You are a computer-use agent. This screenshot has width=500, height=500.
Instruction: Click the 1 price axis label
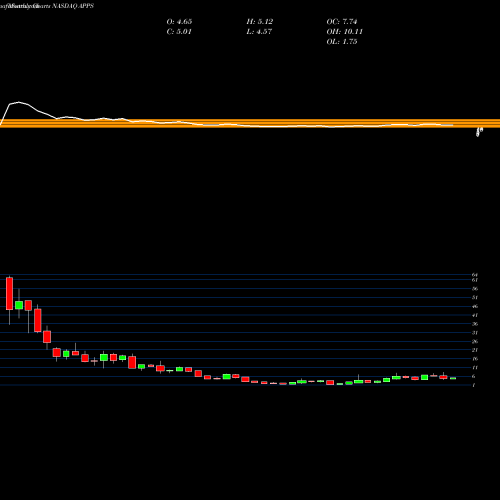474,385
